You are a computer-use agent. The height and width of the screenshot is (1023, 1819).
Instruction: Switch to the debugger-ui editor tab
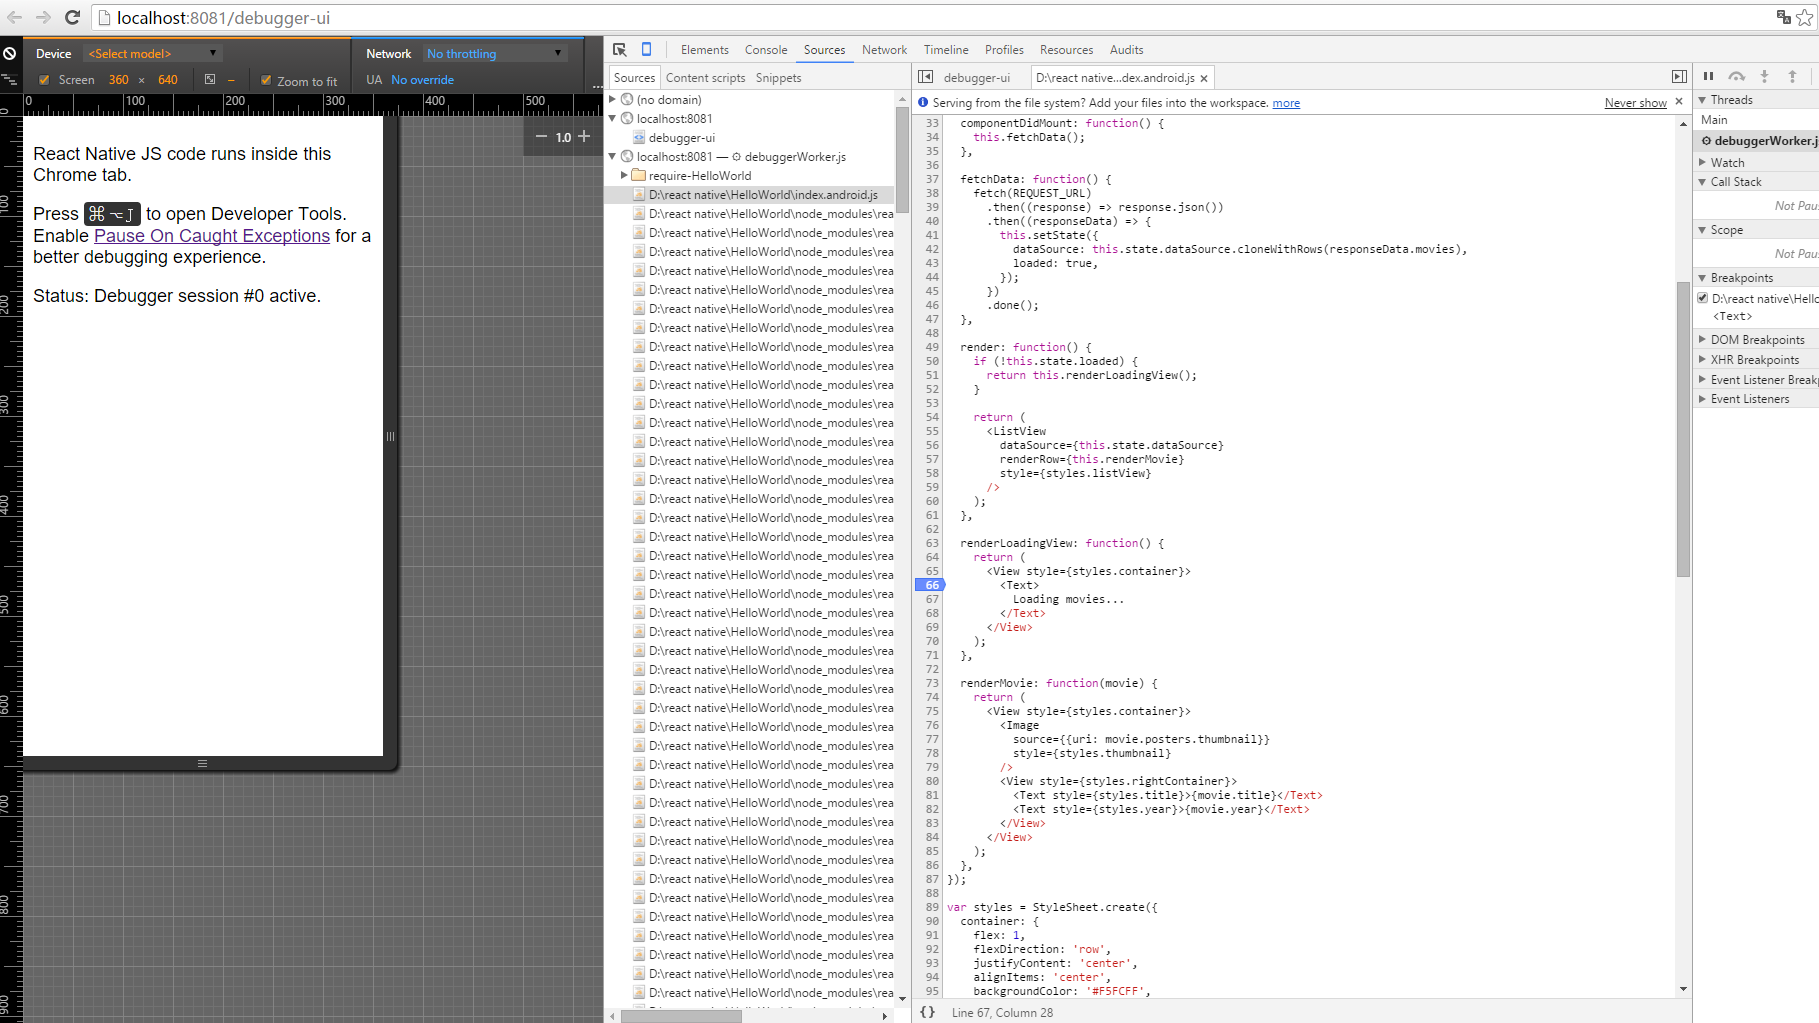tap(977, 78)
